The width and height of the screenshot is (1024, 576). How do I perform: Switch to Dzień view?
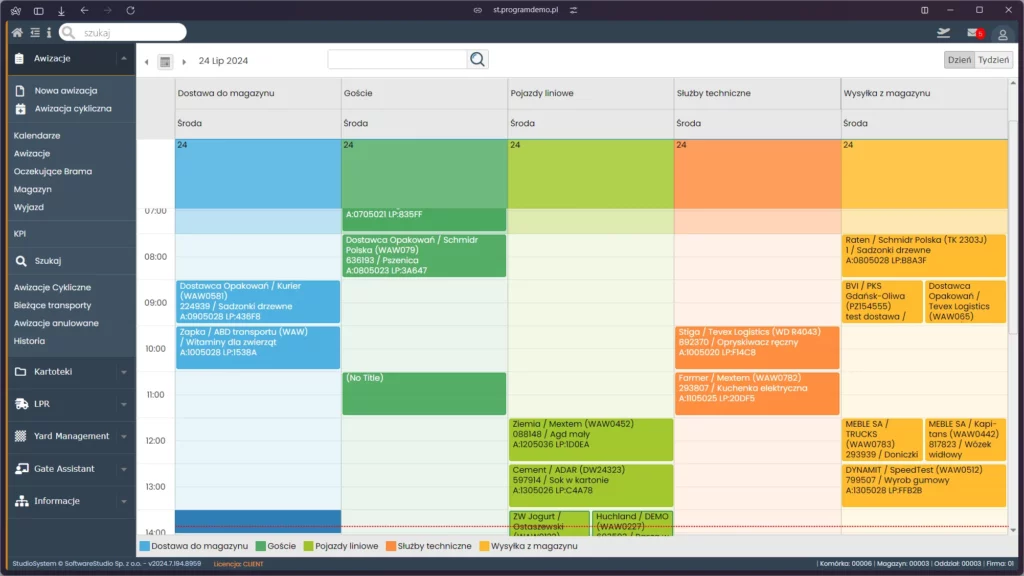[959, 60]
